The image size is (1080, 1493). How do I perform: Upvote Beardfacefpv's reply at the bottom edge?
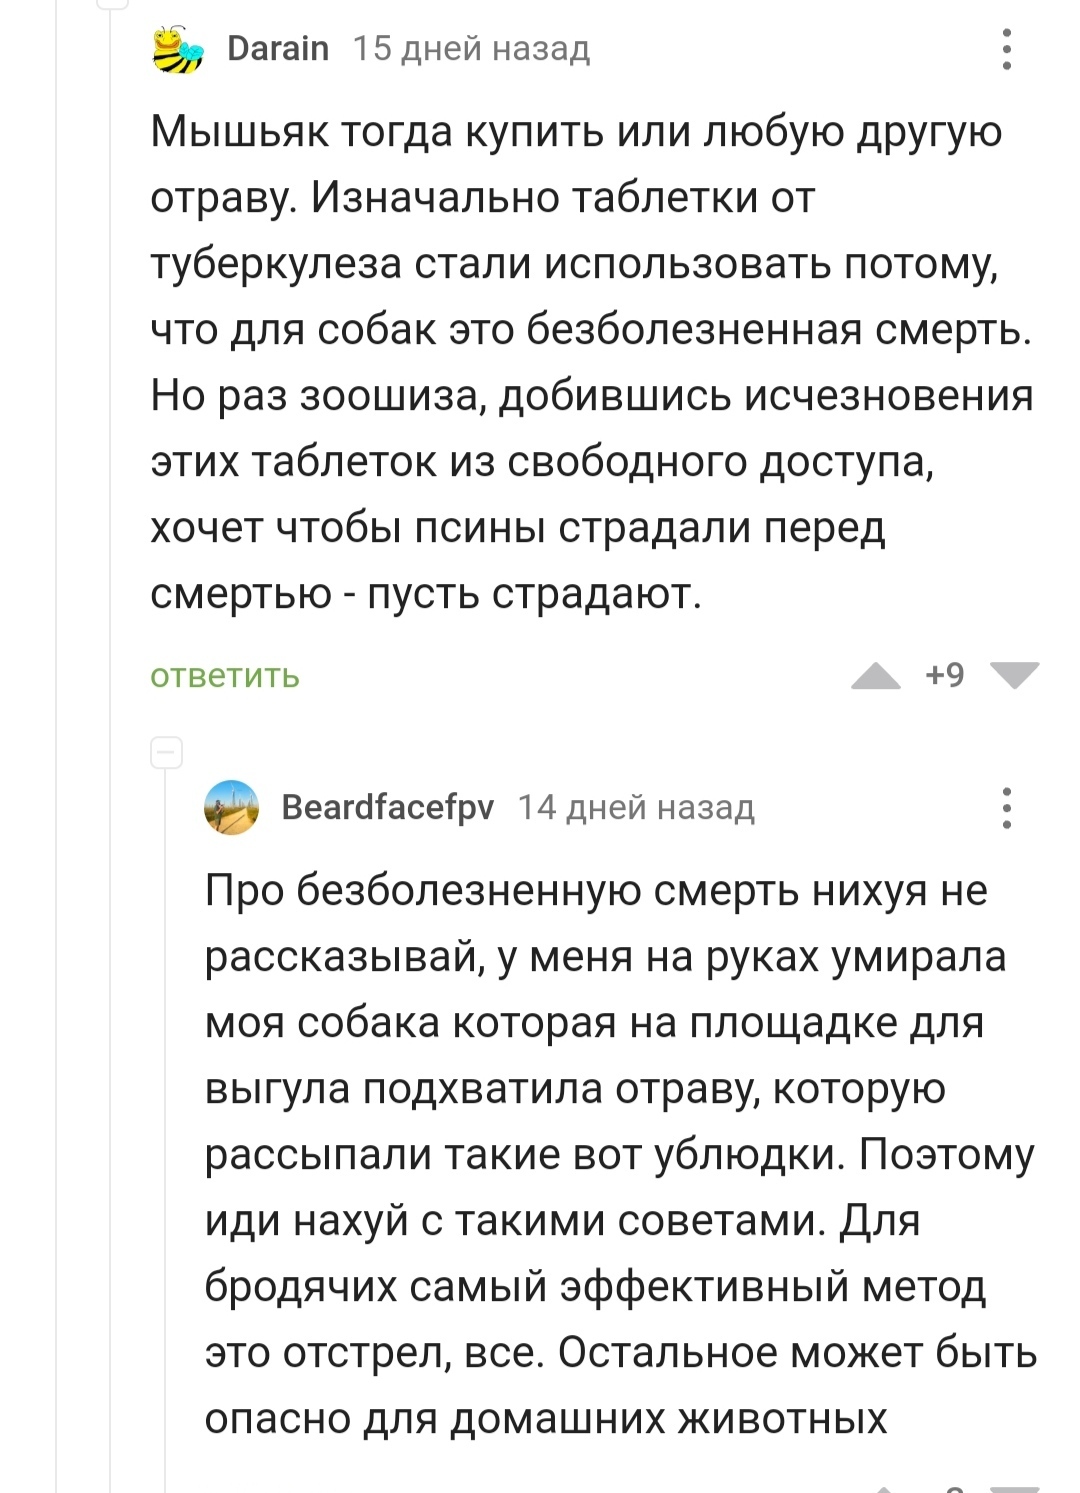pyautogui.click(x=886, y=1488)
